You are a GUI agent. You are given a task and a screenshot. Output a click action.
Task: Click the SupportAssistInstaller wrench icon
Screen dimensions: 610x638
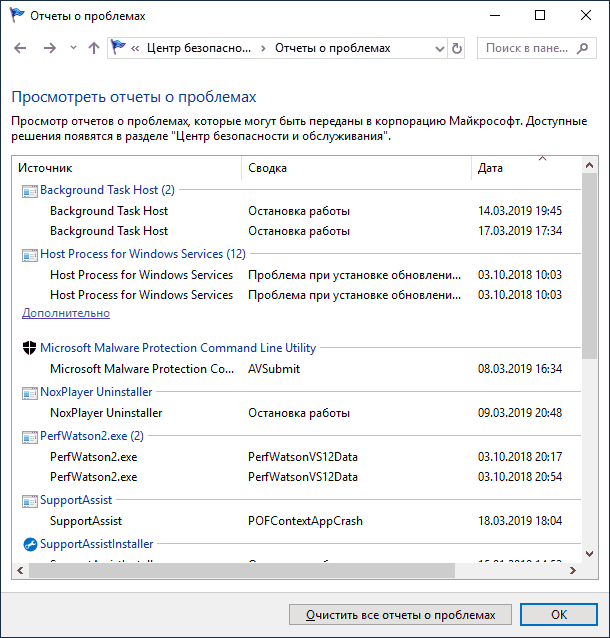(x=30, y=544)
